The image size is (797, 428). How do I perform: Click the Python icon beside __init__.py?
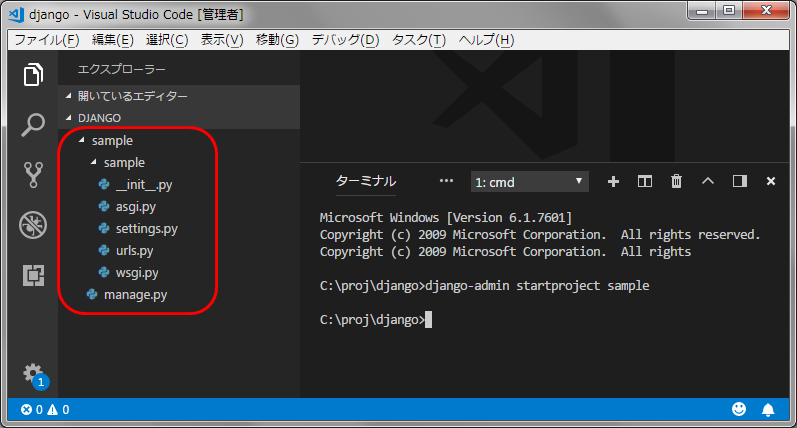click(x=104, y=185)
